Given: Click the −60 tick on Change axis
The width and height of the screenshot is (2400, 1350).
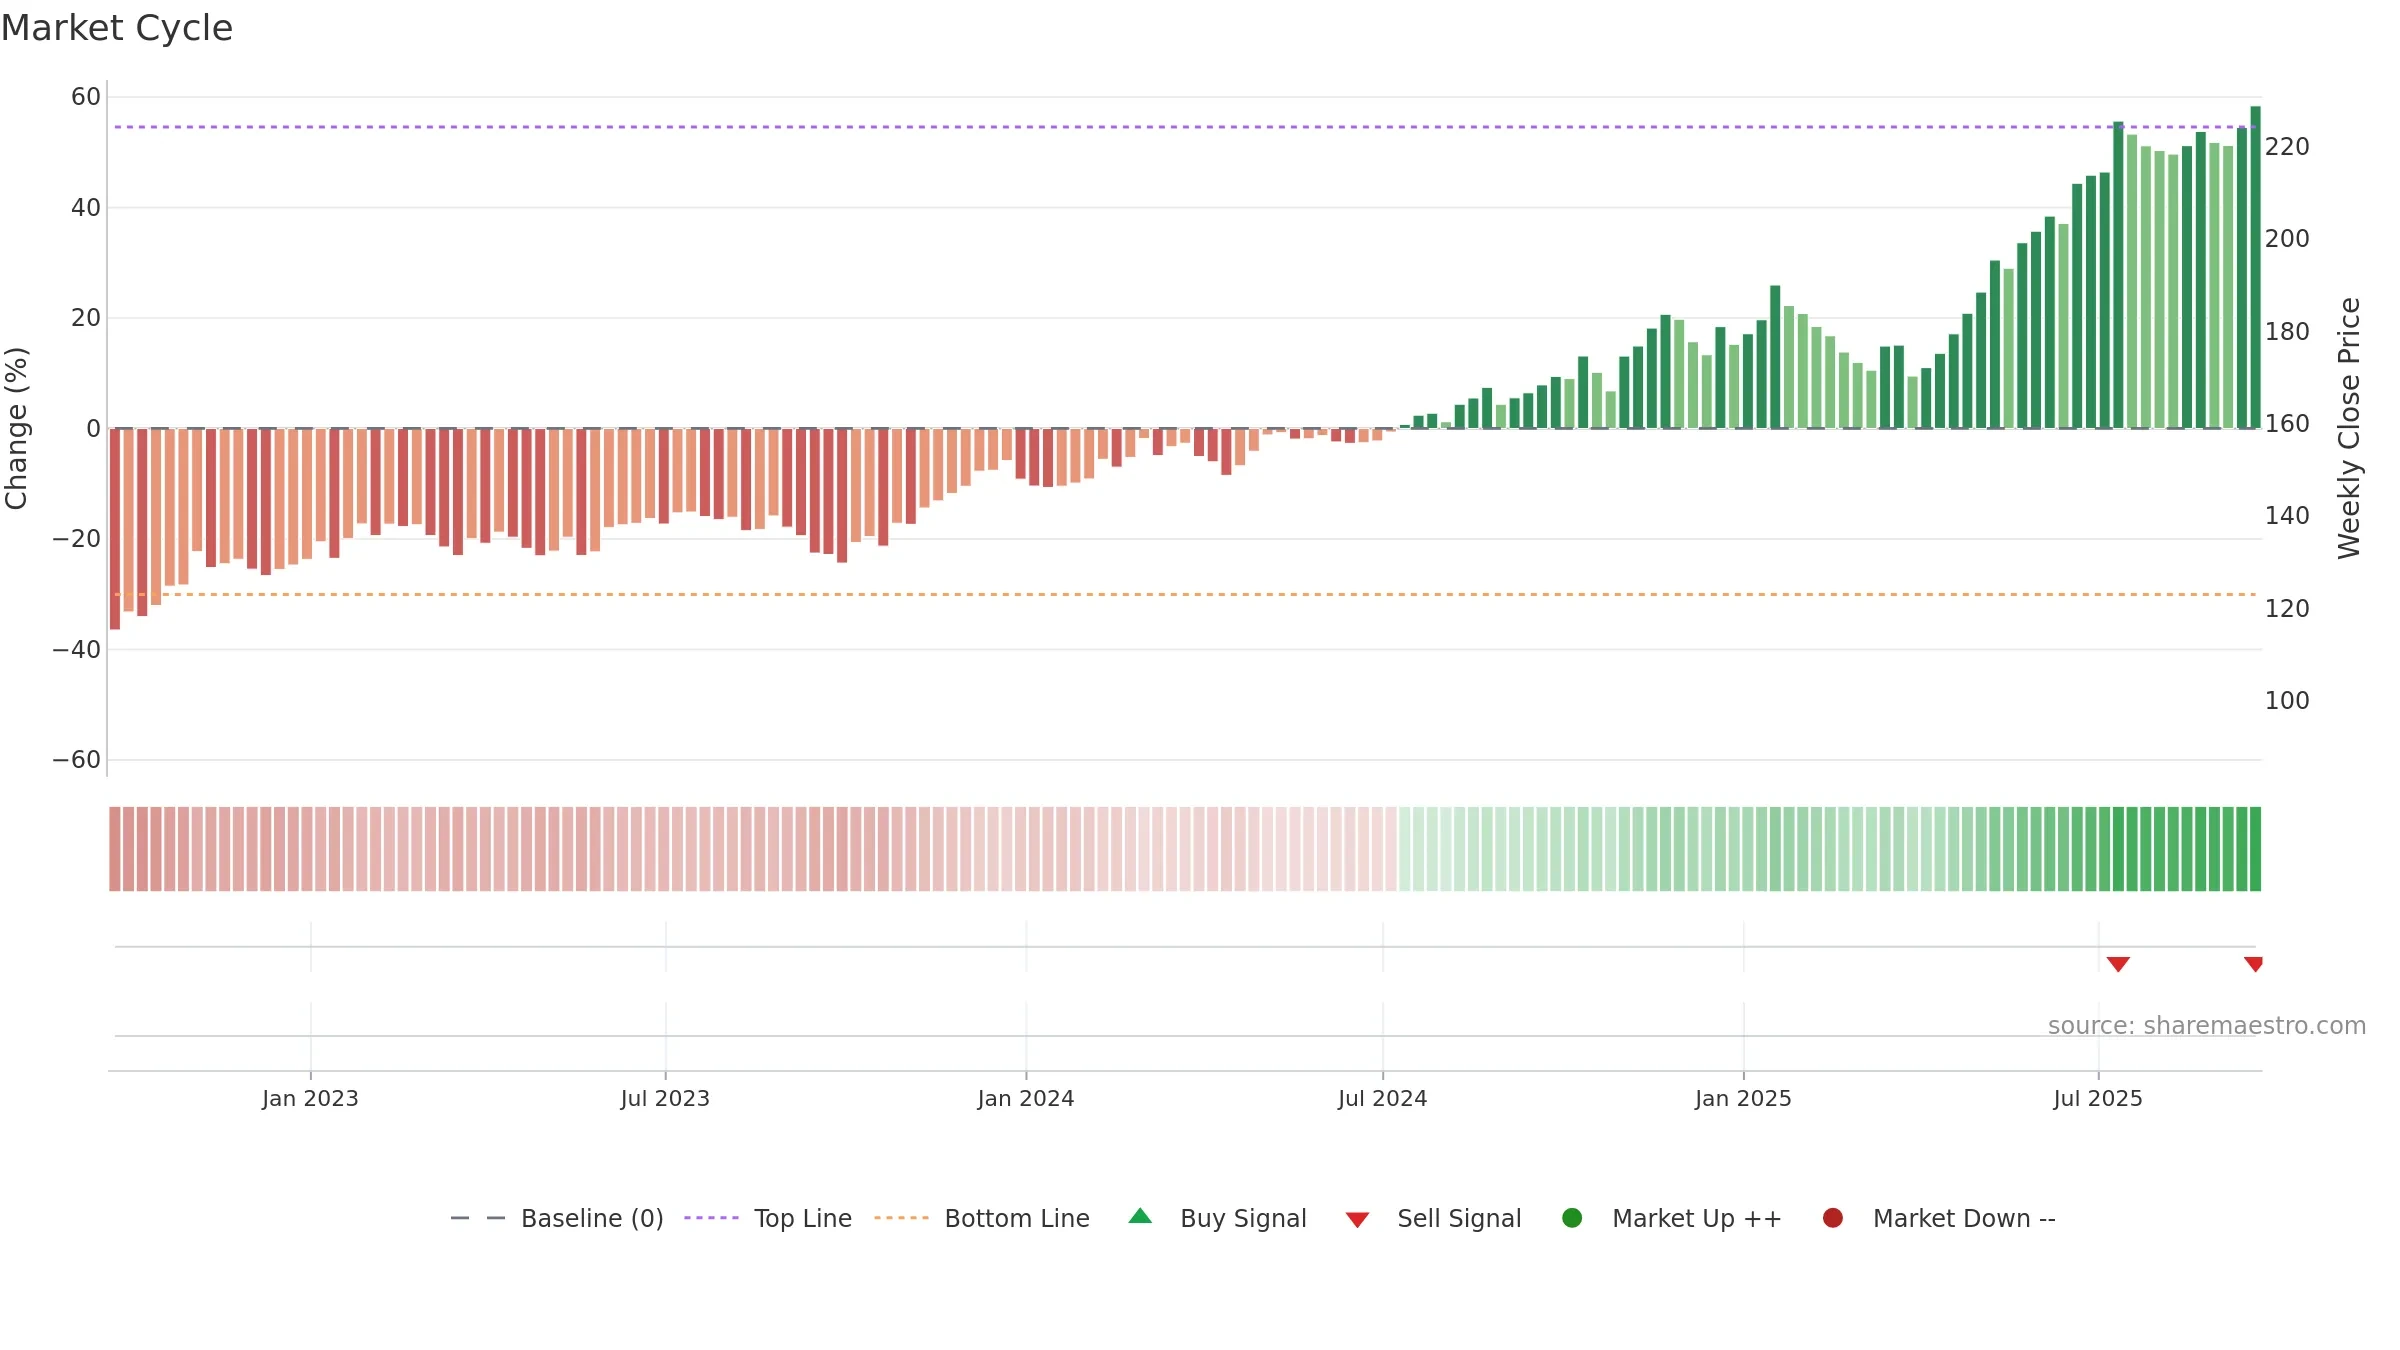Looking at the screenshot, I should [x=77, y=760].
